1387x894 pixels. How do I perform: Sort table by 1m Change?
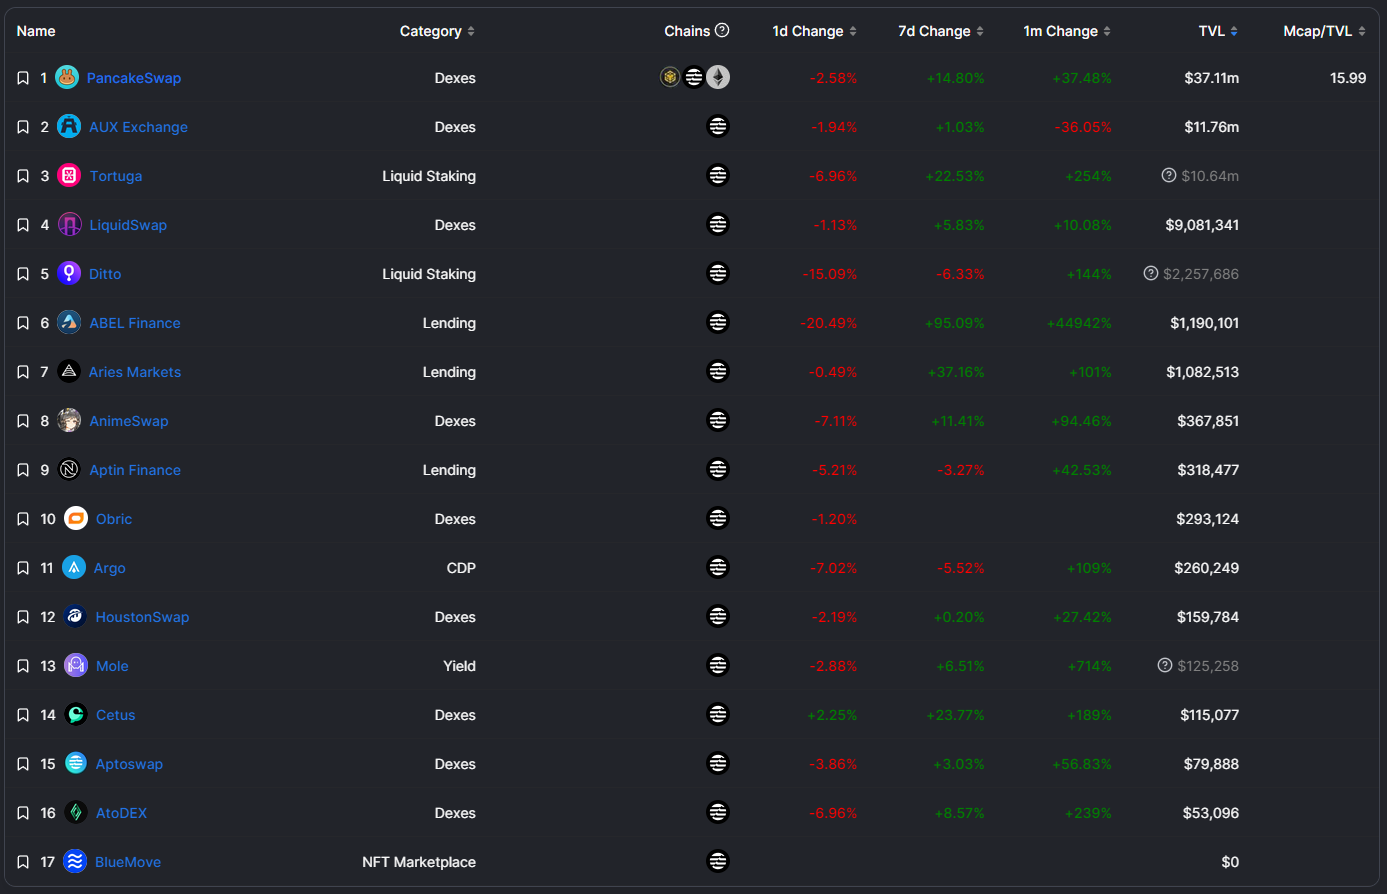coord(1067,31)
